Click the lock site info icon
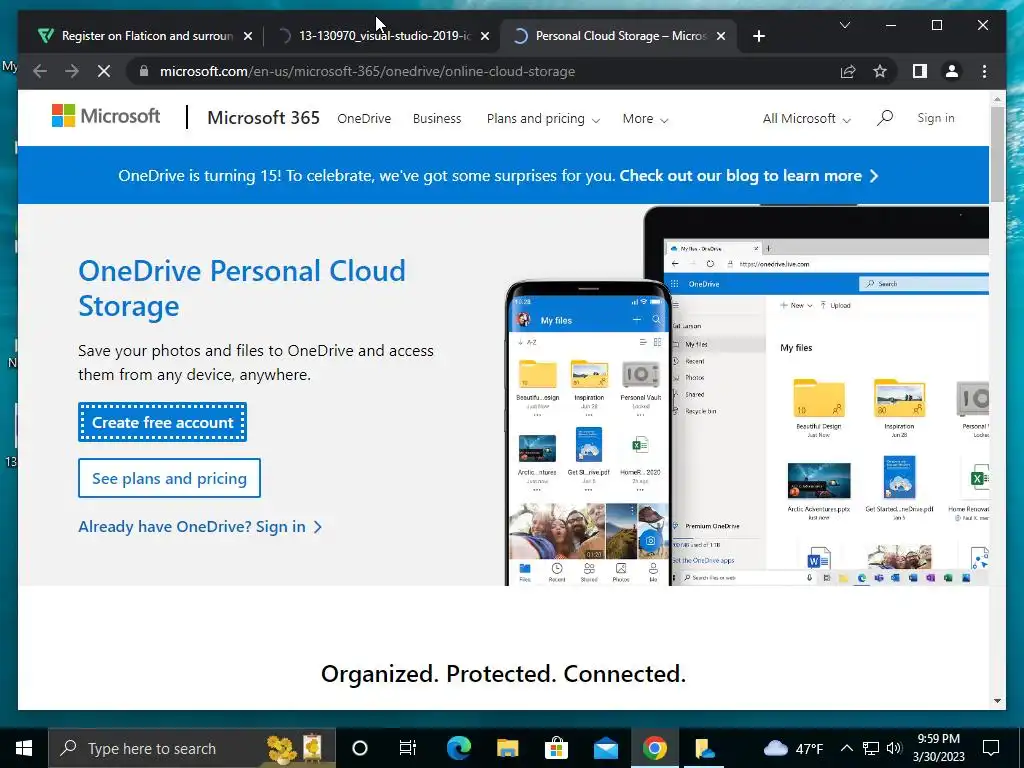Viewport: 1024px width, 768px height. coord(144,71)
